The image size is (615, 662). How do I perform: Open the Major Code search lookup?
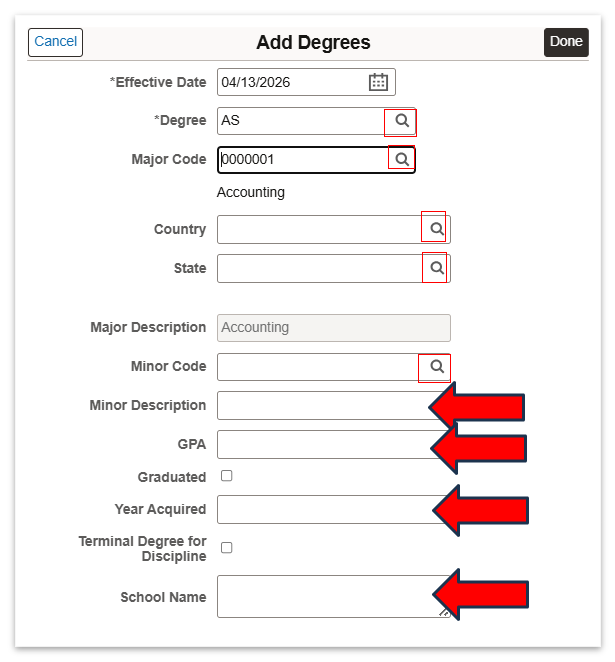tap(401, 159)
